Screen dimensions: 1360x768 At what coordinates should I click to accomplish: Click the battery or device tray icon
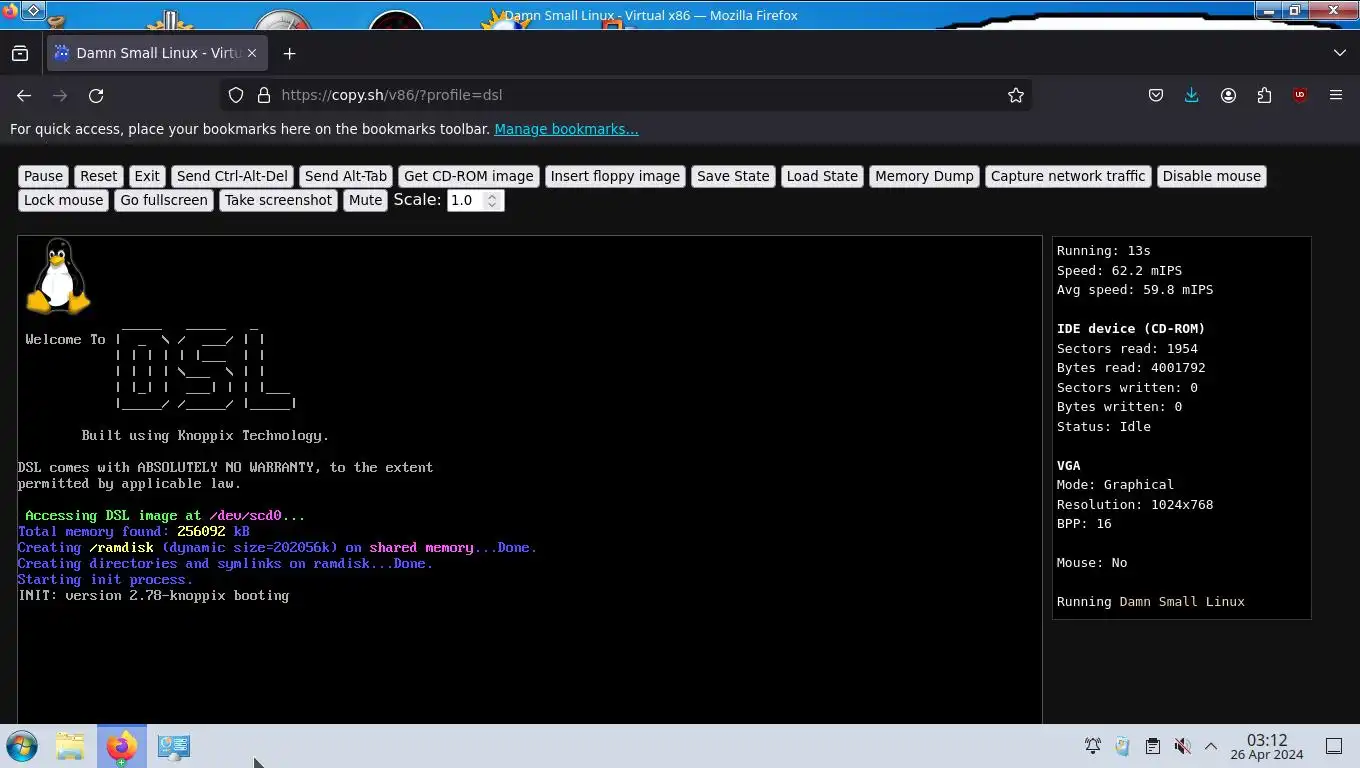(x=1122, y=746)
